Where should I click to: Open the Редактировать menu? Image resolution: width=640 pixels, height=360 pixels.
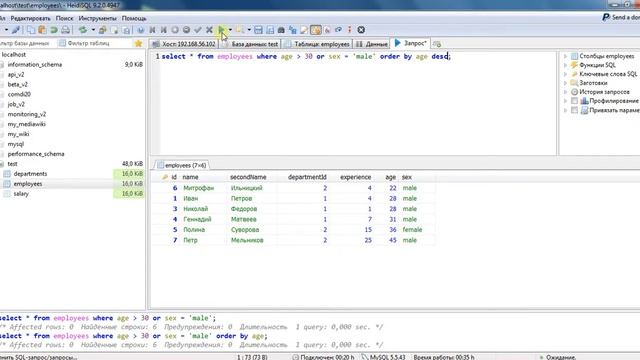tap(31, 18)
